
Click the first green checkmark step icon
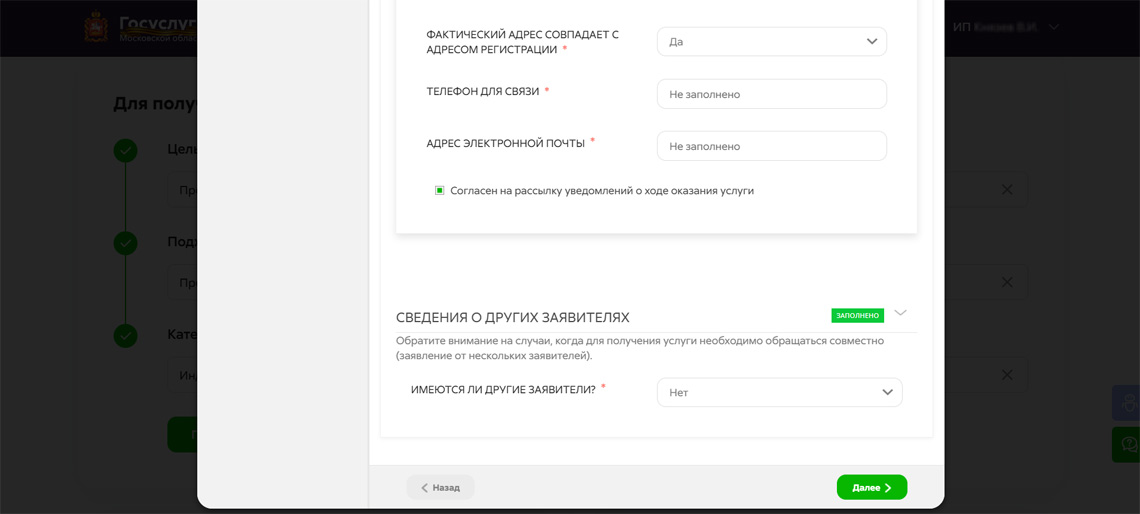(126, 150)
